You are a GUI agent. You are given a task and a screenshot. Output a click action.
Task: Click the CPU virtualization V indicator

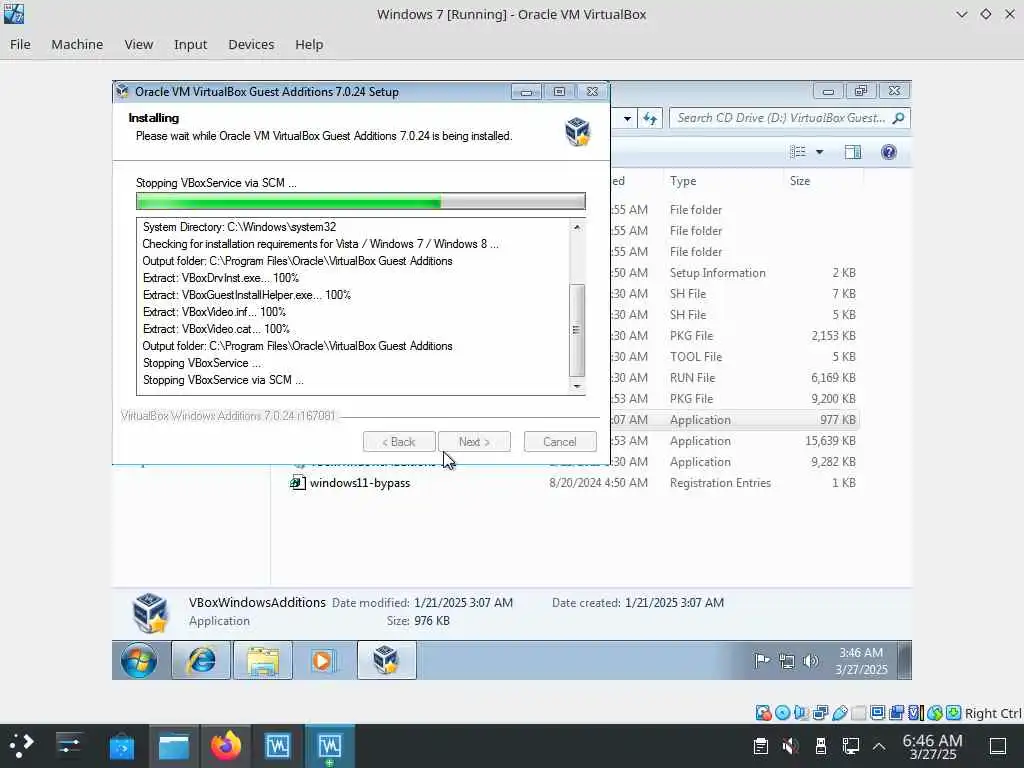click(x=916, y=713)
